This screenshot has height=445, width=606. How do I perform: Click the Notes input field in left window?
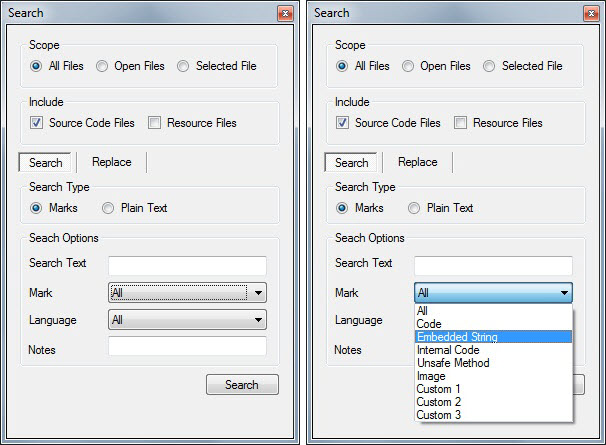(x=187, y=346)
